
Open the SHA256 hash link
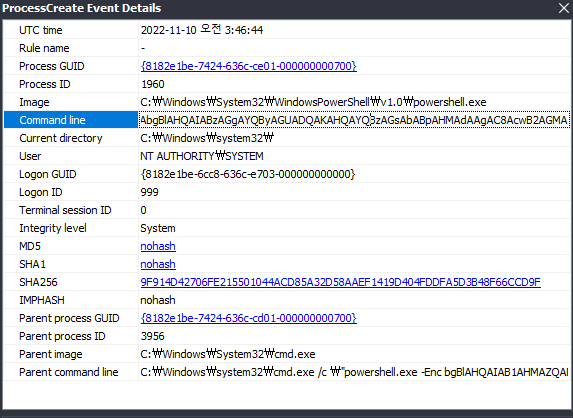click(340, 282)
